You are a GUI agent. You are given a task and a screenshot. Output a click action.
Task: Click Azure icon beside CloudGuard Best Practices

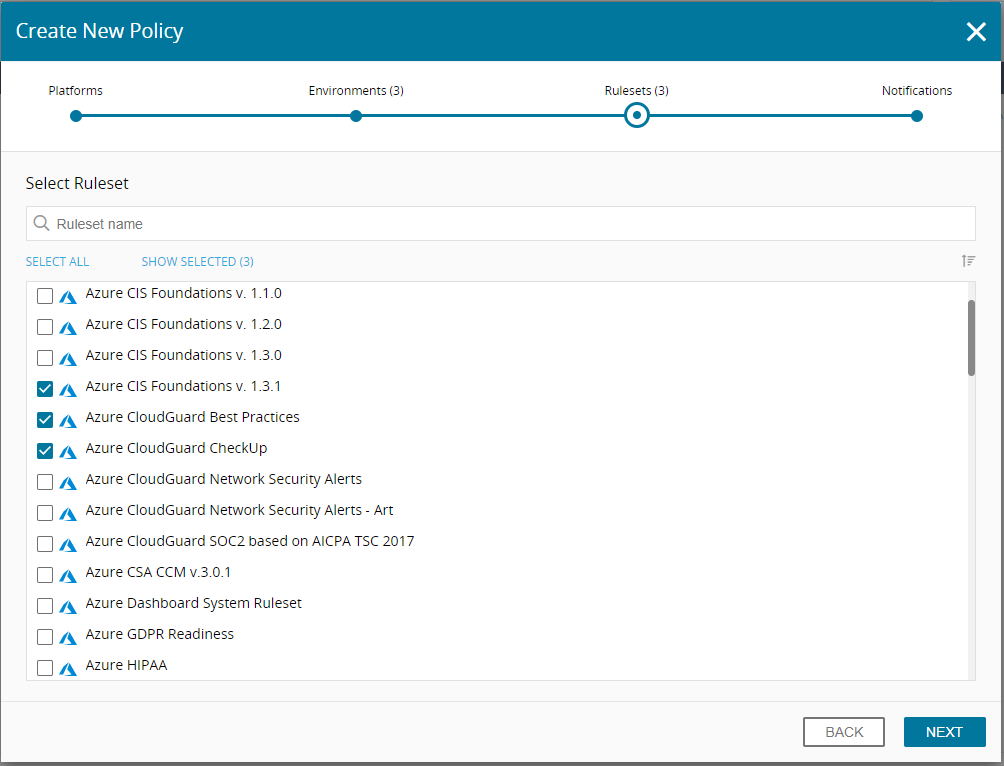click(x=68, y=421)
